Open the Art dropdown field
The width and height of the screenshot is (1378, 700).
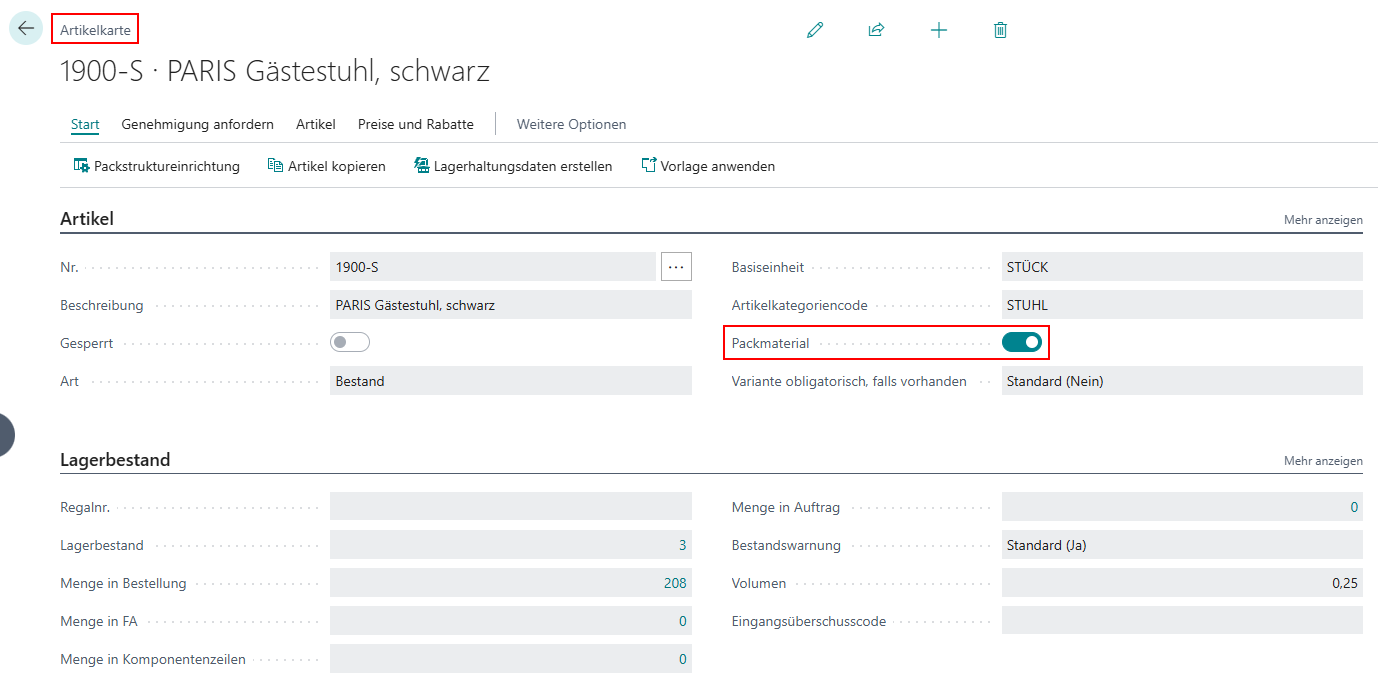[x=511, y=381]
